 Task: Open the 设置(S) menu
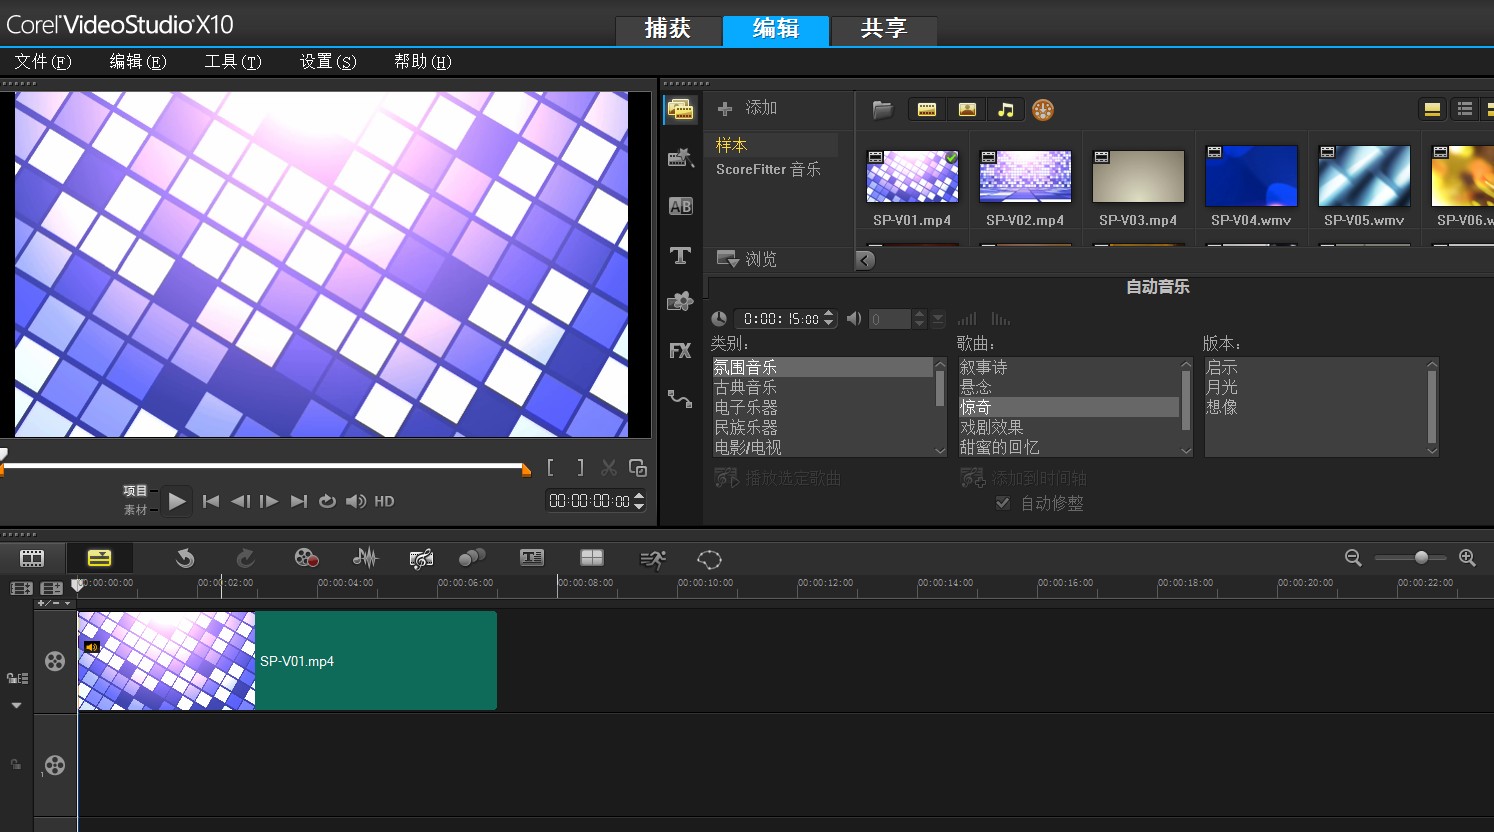[x=328, y=62]
